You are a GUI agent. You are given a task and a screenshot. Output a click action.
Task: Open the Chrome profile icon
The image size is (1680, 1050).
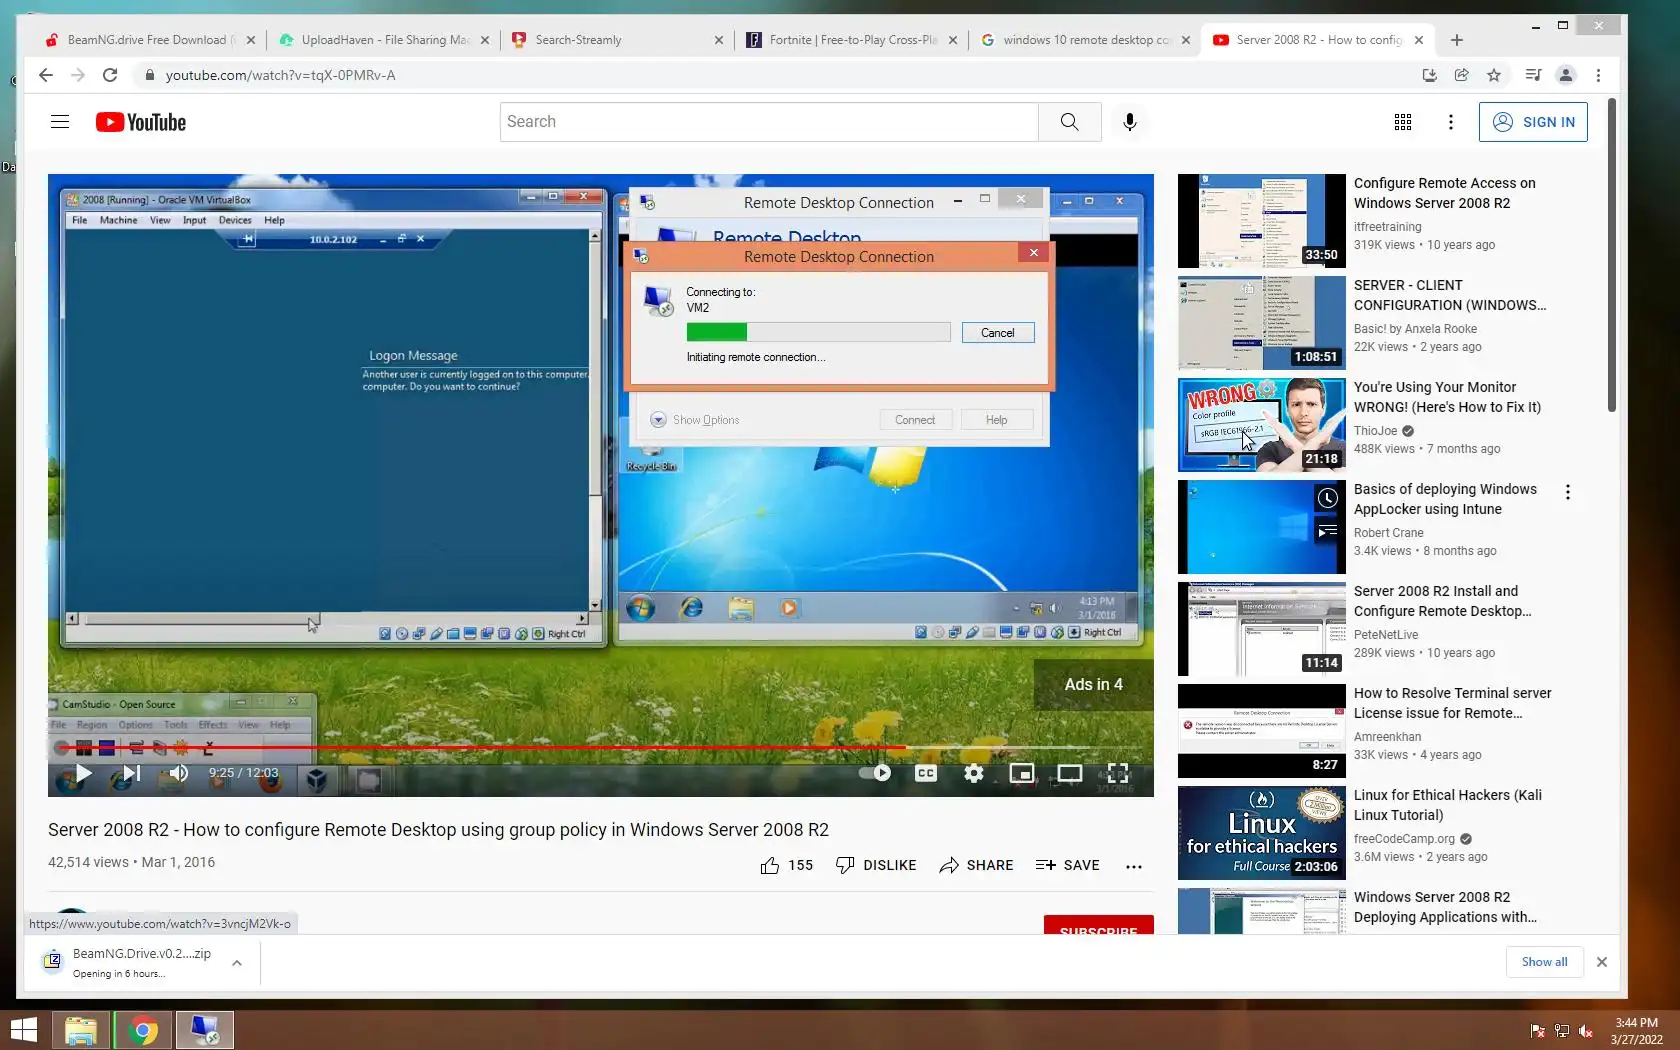(x=1566, y=75)
